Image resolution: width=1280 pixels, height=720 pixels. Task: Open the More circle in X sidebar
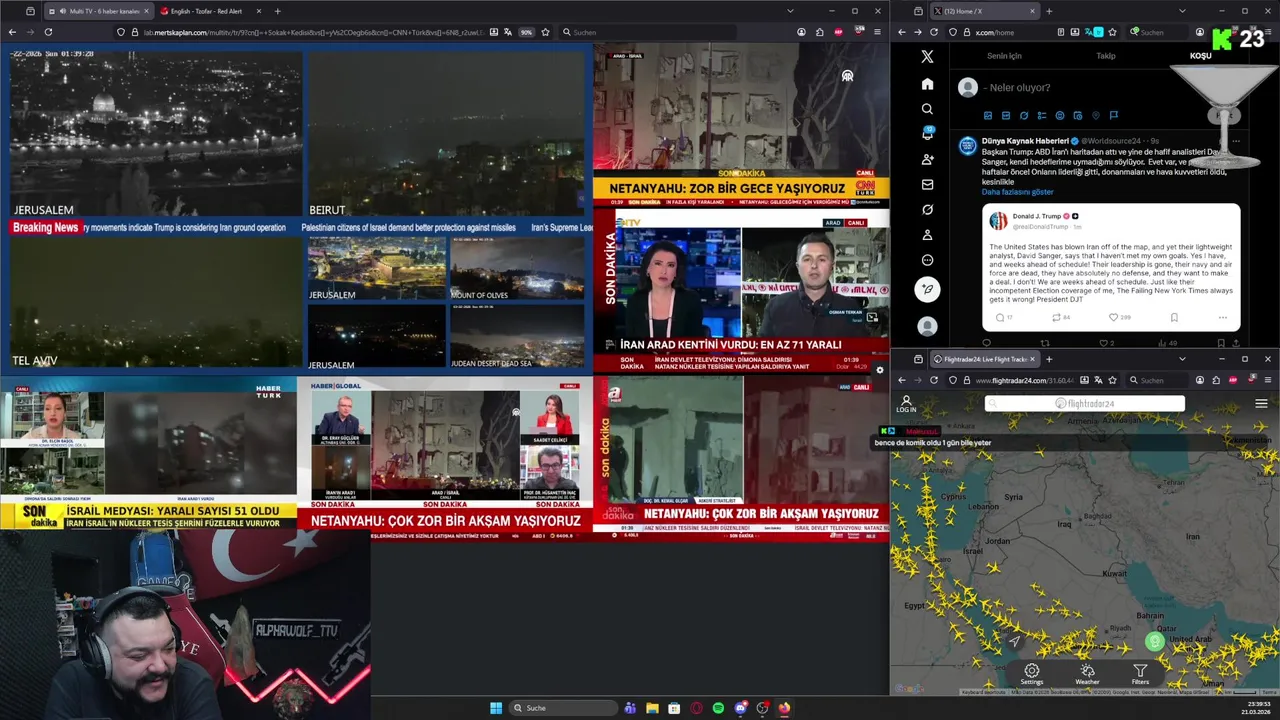[927, 260]
